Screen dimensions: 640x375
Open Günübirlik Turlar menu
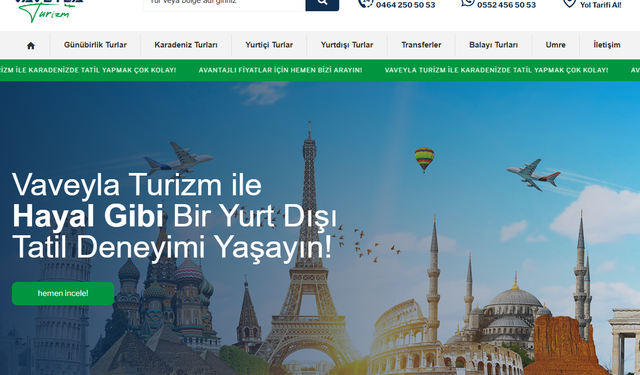[x=95, y=45]
